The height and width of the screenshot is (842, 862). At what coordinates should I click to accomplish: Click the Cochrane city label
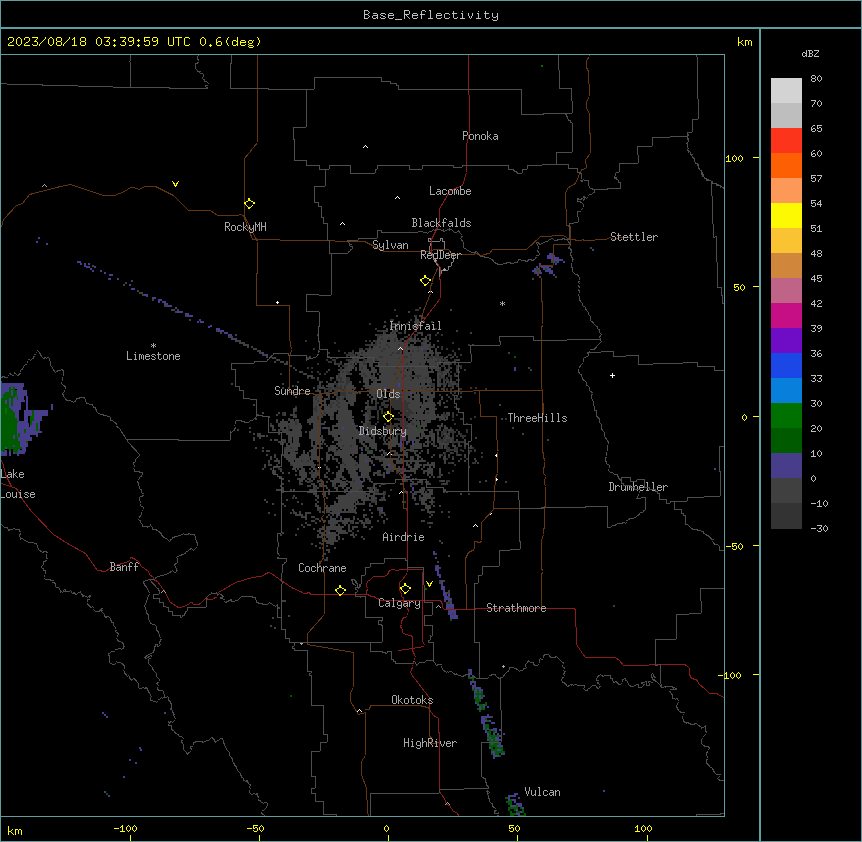322,568
